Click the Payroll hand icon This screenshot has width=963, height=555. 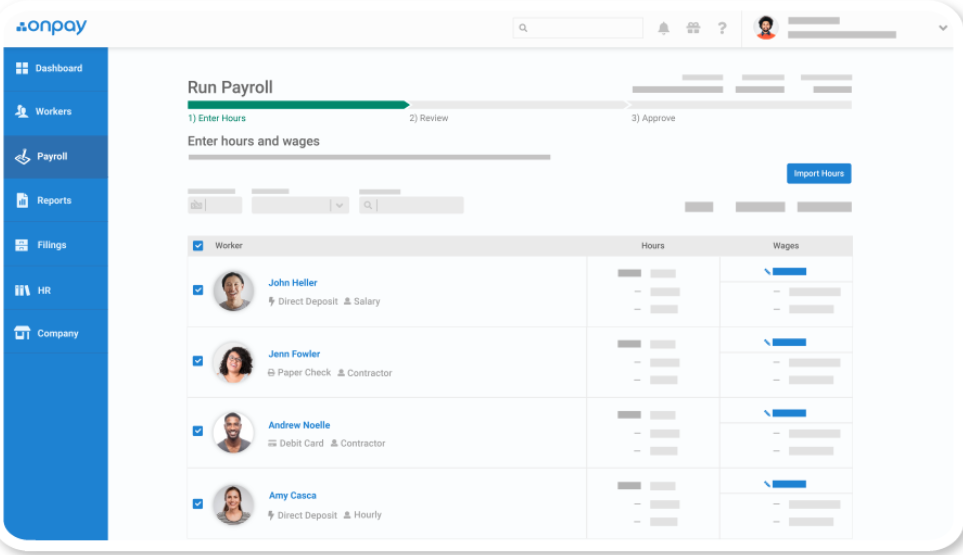point(22,157)
